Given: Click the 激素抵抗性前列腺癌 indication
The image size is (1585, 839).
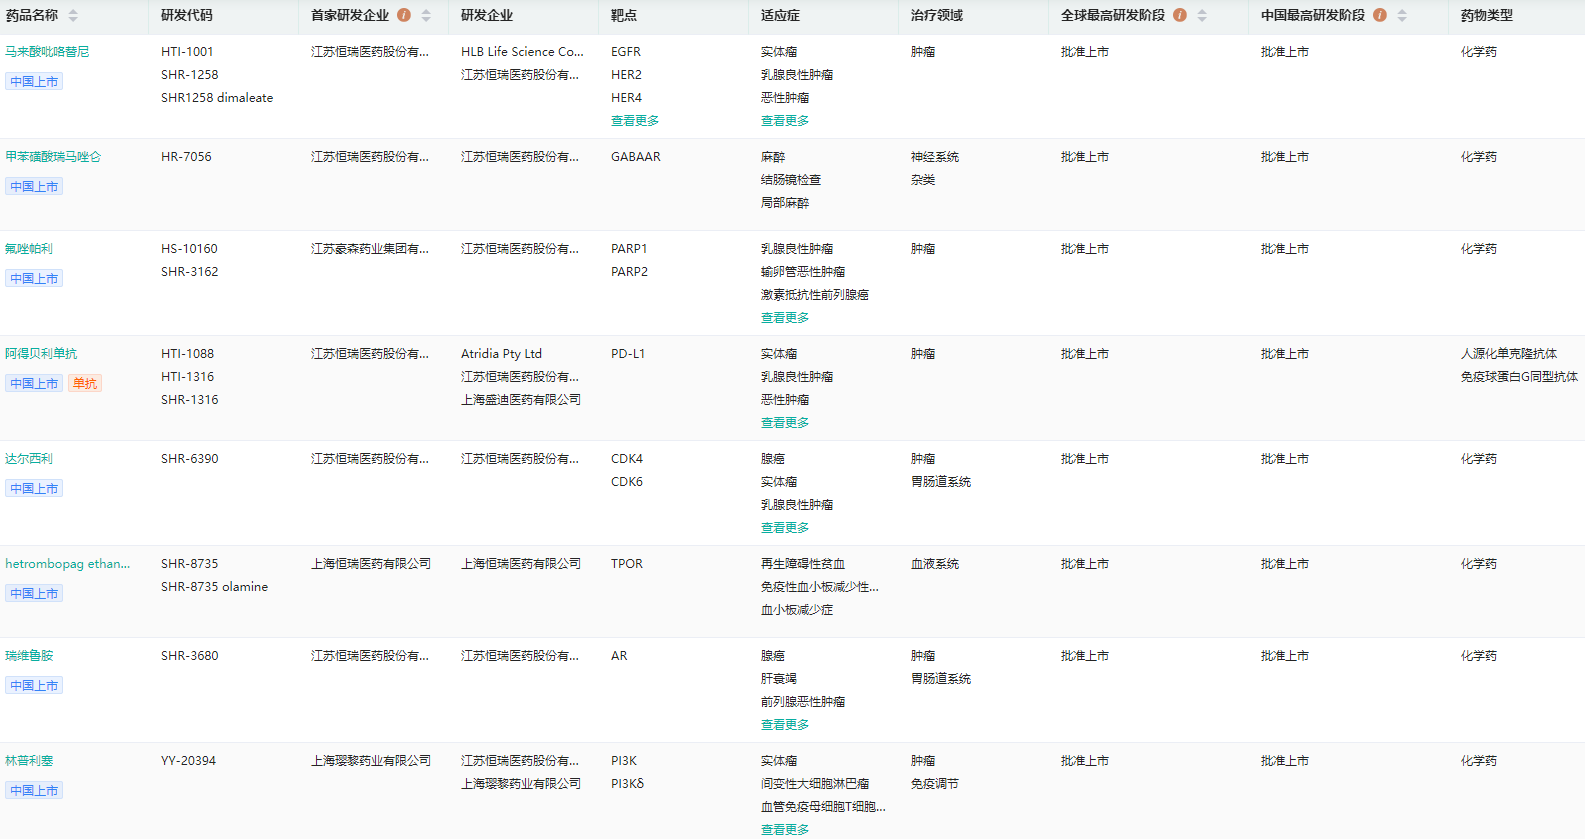Looking at the screenshot, I should click(815, 295).
